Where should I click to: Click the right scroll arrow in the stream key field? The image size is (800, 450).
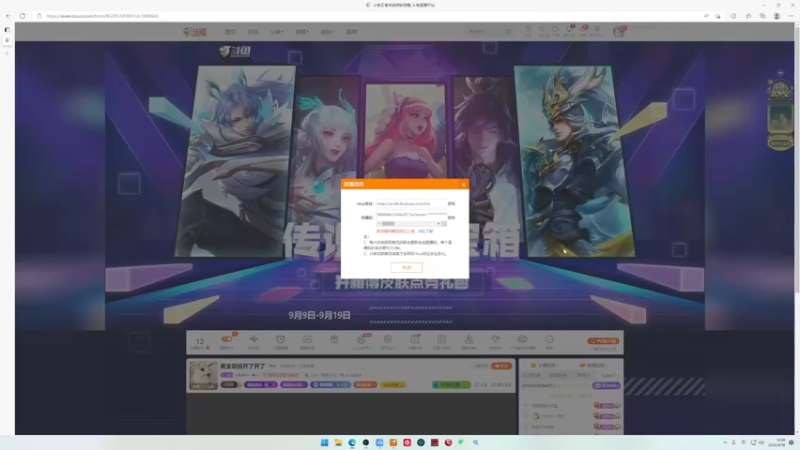tap(438, 223)
